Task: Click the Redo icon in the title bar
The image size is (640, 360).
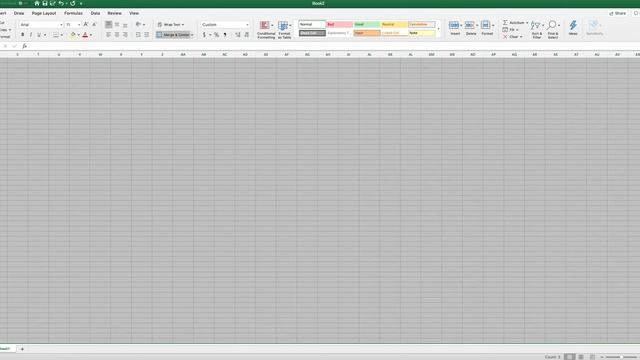Action: pyautogui.click(x=73, y=3)
